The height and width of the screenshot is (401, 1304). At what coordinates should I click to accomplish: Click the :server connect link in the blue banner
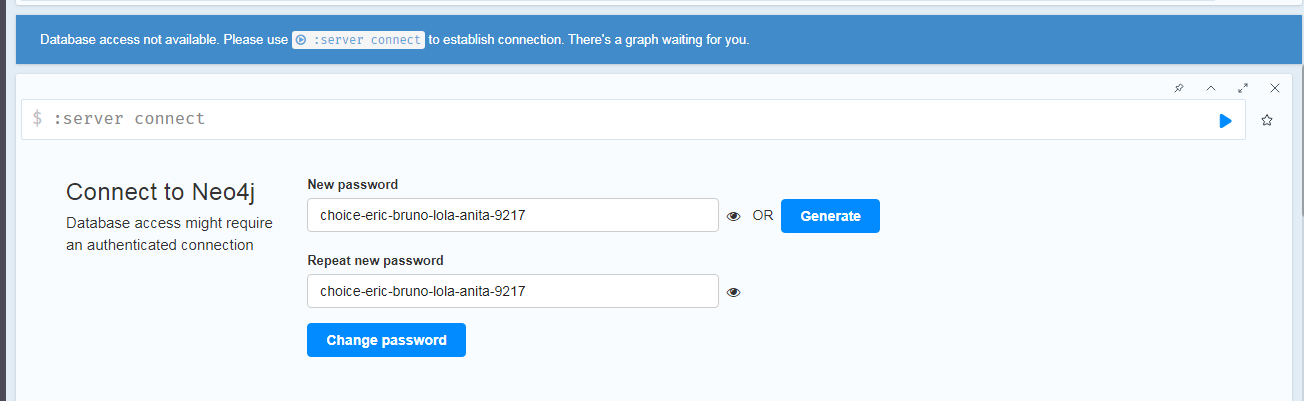(x=358, y=40)
